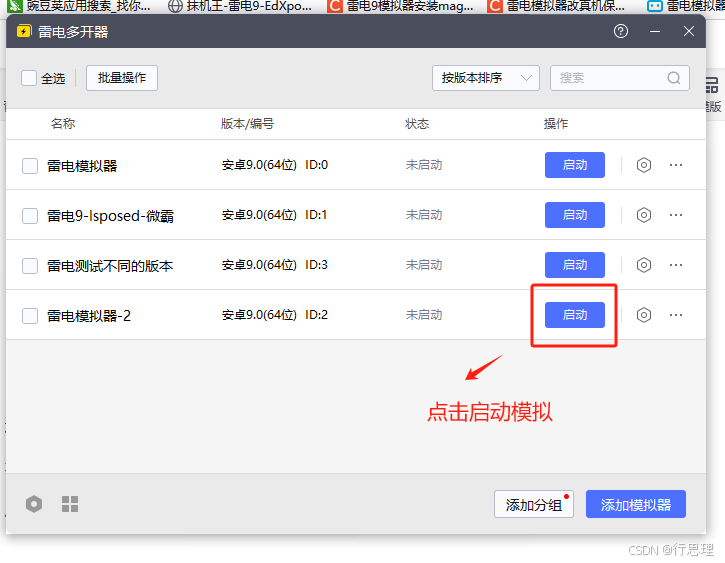Screen dimensions: 725x563
Task: Open more options for 雷电测试不同的版本 row
Action: point(676,265)
